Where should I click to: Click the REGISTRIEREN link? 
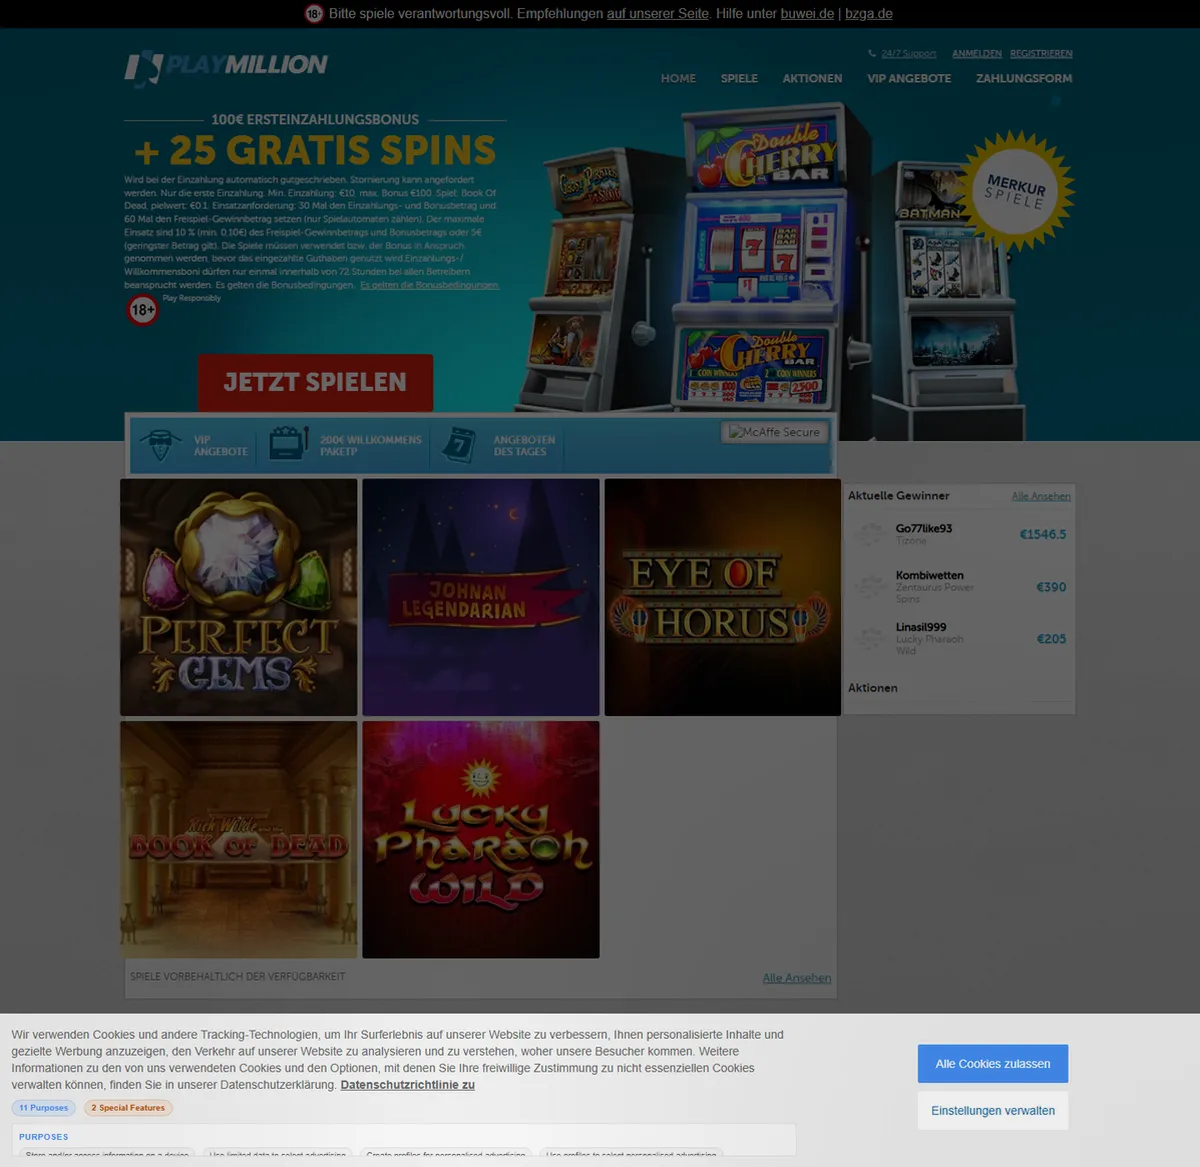(1041, 54)
